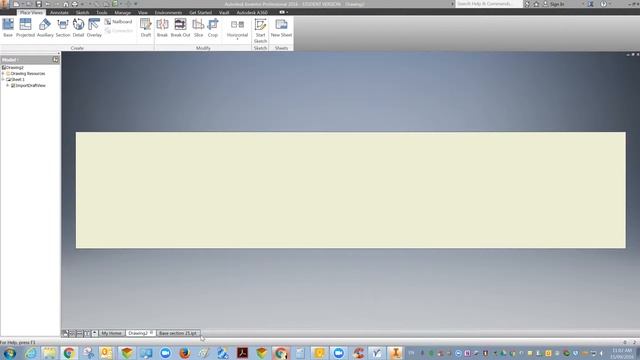This screenshot has height=360, width=640.
Task: Select the Section view tool
Action: 63,28
